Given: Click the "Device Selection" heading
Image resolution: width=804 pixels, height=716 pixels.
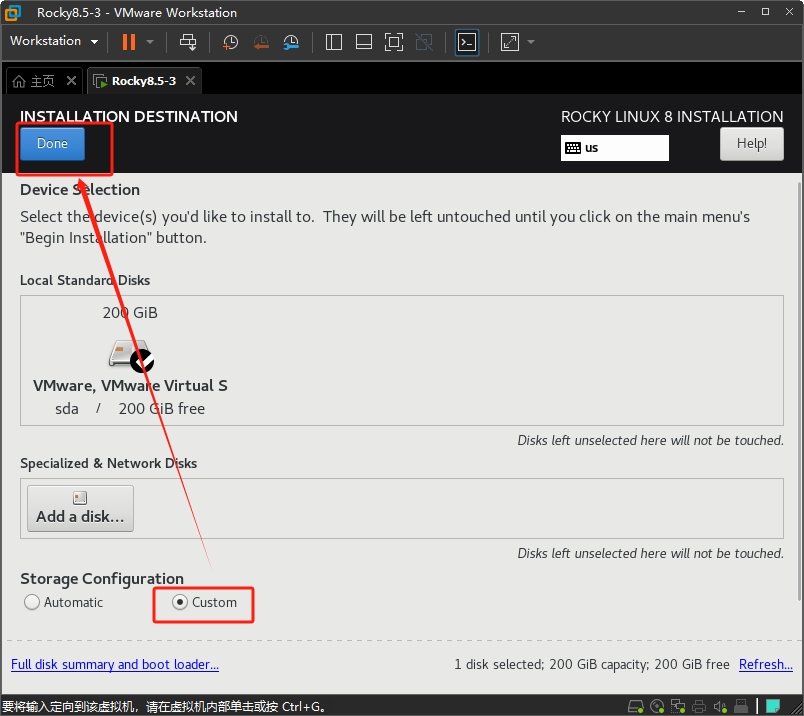Looking at the screenshot, I should pos(80,190).
